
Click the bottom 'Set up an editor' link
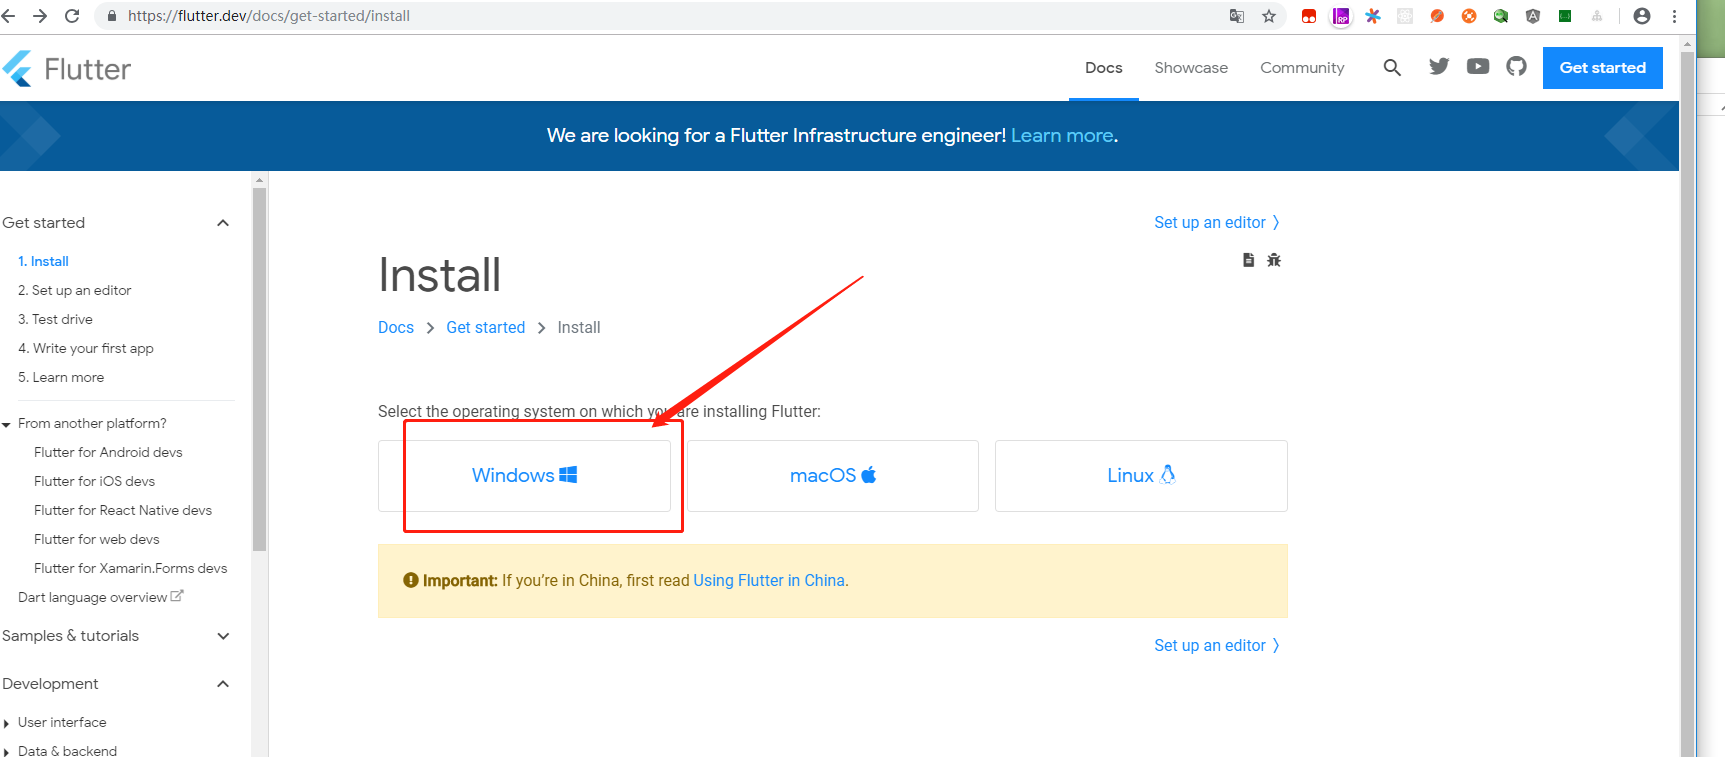pyautogui.click(x=1217, y=646)
